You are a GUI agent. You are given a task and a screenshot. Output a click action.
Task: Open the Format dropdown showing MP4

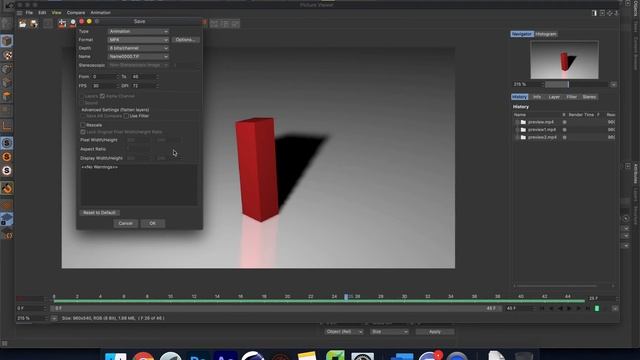138,40
